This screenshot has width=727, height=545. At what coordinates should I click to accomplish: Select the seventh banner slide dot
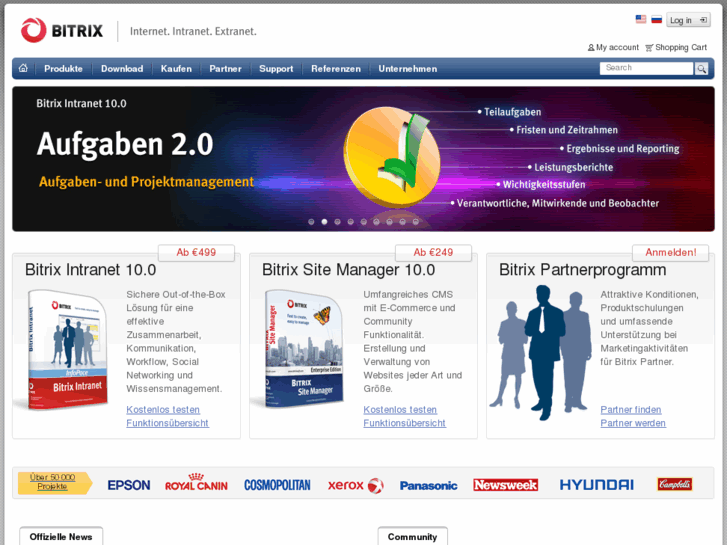pos(389,222)
